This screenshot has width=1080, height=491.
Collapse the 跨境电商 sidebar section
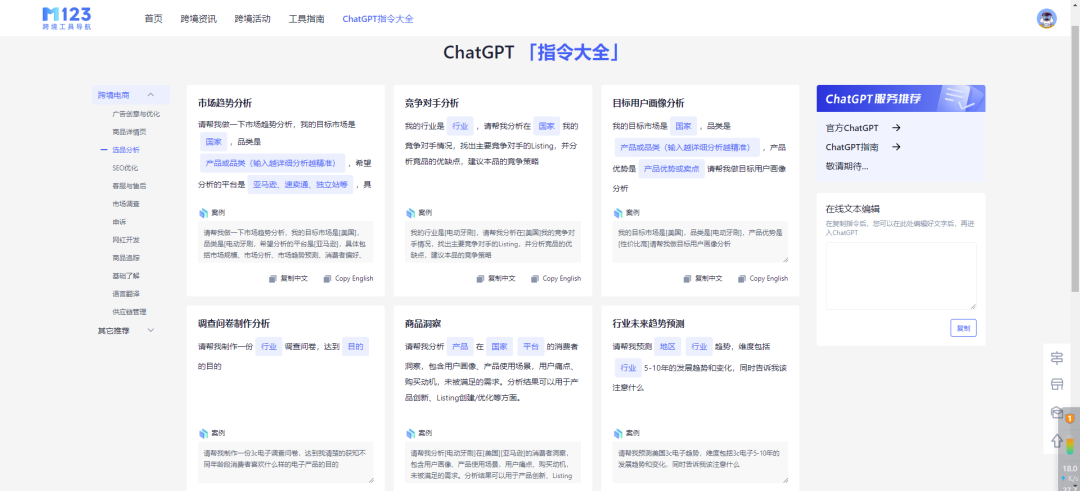point(131,95)
